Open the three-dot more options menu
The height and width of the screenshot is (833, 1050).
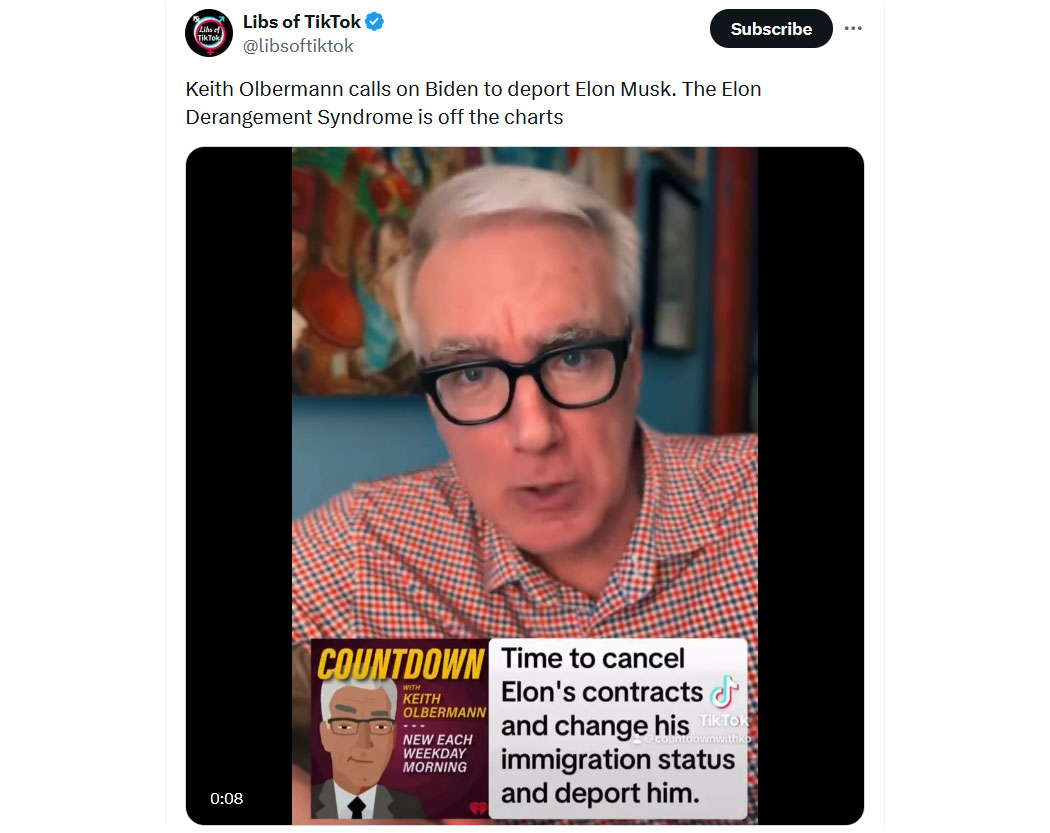852,28
